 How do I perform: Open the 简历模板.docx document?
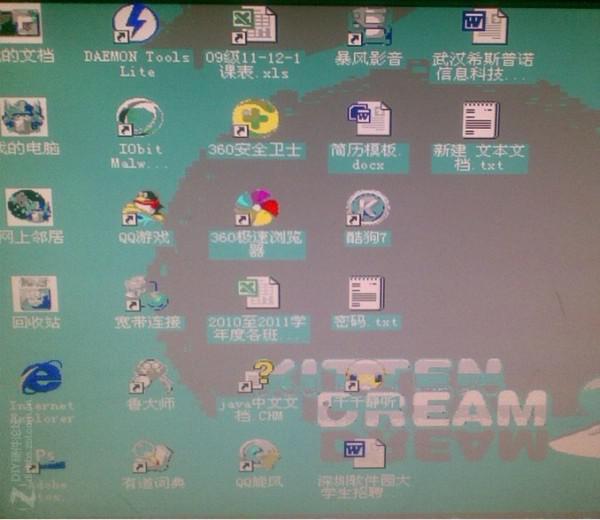pos(368,118)
